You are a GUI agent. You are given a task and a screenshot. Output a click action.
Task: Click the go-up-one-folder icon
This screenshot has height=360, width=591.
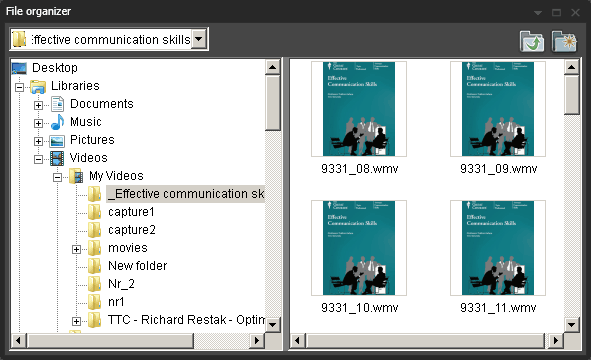coord(532,41)
